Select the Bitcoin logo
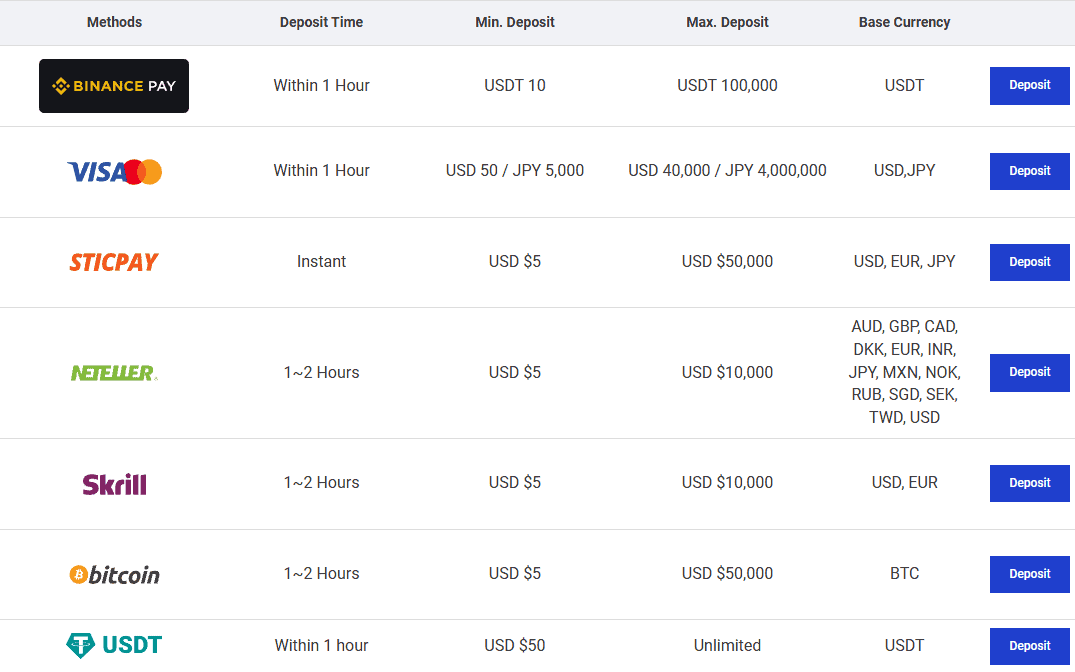 [113, 574]
